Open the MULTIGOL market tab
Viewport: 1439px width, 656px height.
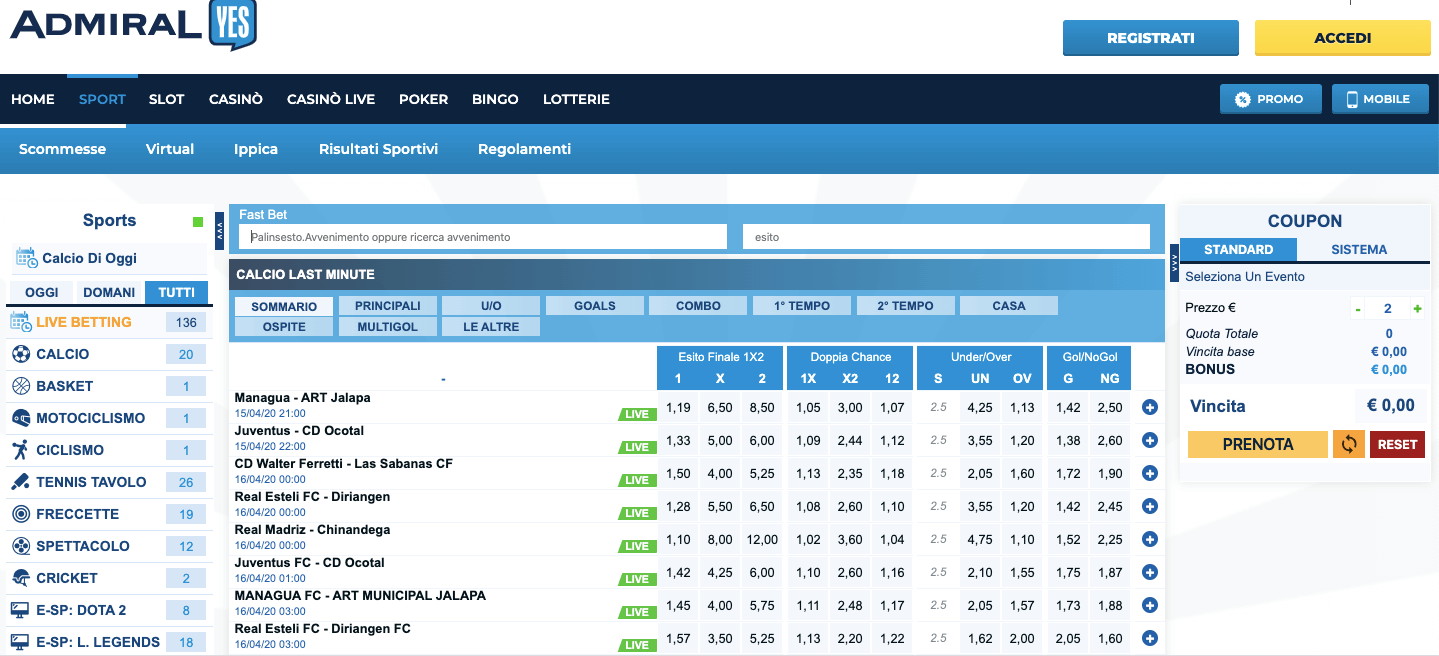click(388, 327)
